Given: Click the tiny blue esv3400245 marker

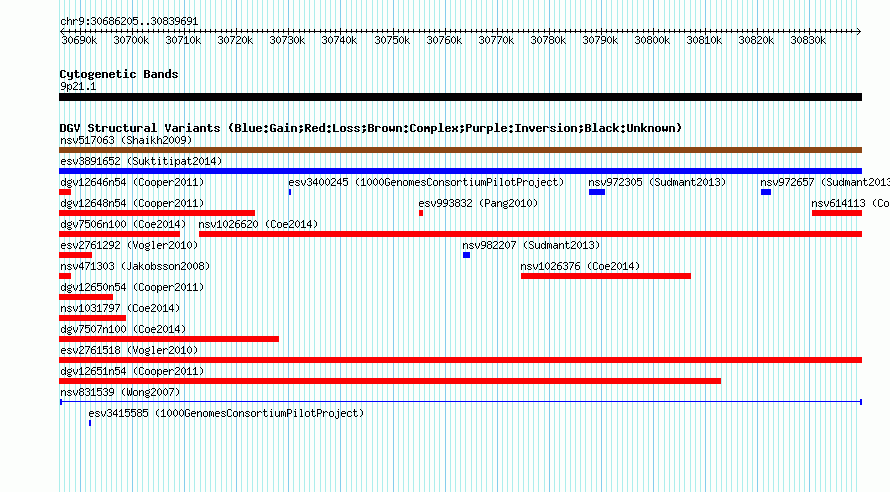Looking at the screenshot, I should (290, 192).
